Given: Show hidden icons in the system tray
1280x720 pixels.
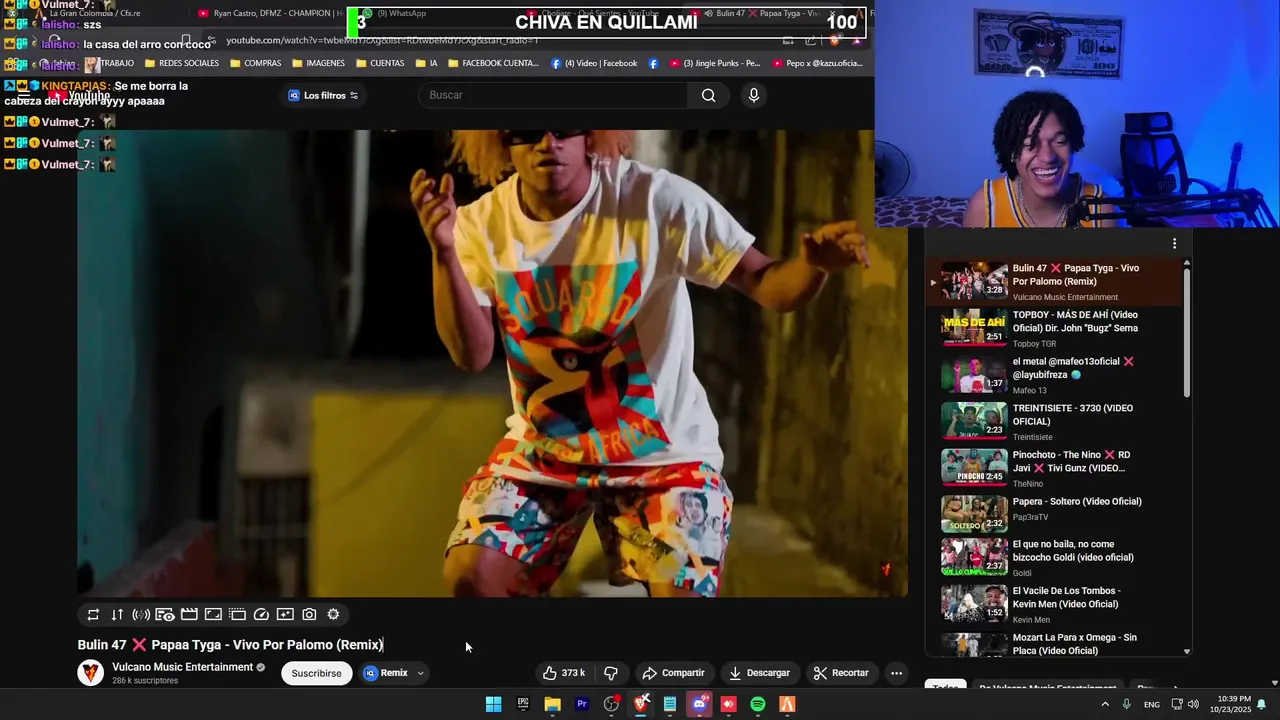Looking at the screenshot, I should (1105, 704).
